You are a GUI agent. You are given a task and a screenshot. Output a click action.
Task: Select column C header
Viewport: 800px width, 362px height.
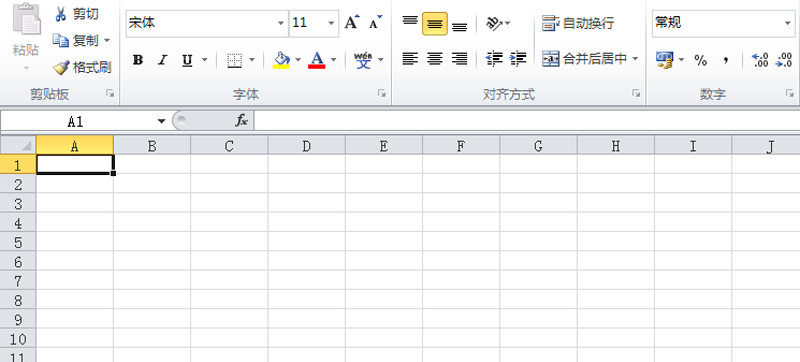tap(229, 146)
